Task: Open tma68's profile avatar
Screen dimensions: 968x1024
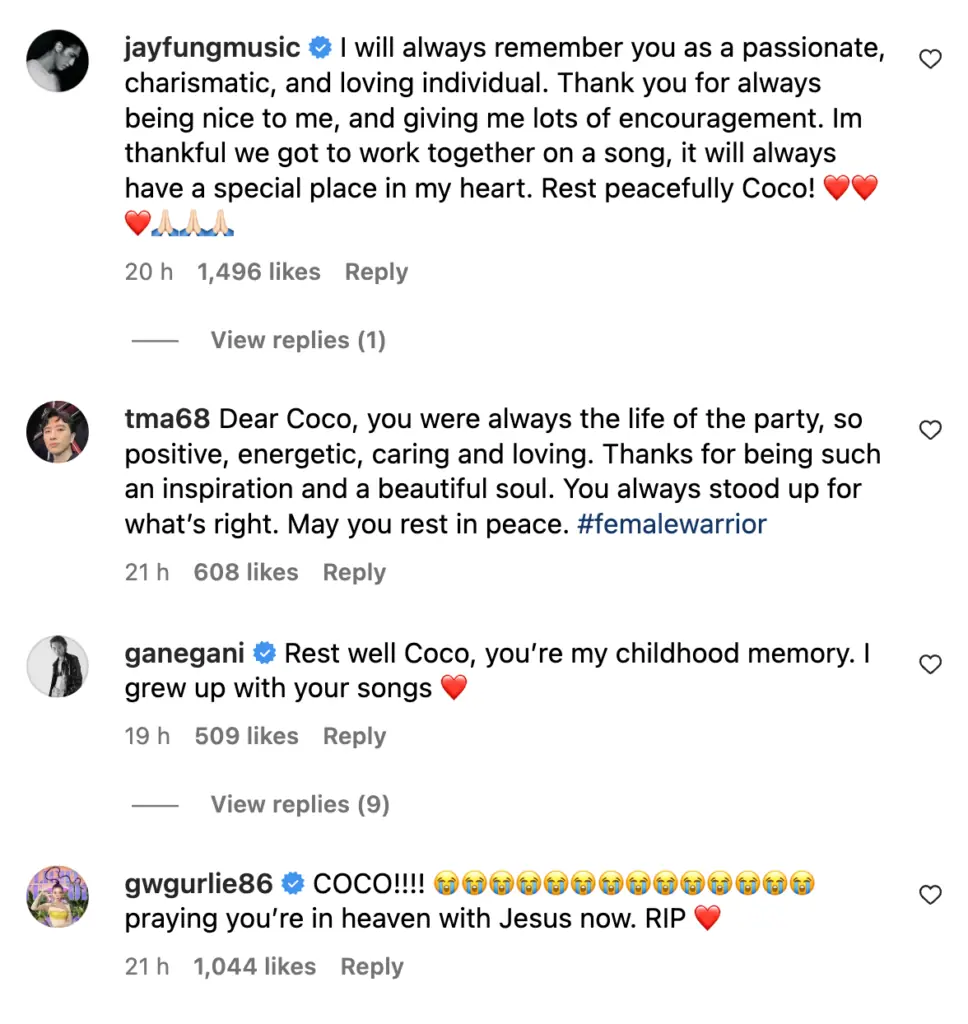Action: tap(57, 432)
